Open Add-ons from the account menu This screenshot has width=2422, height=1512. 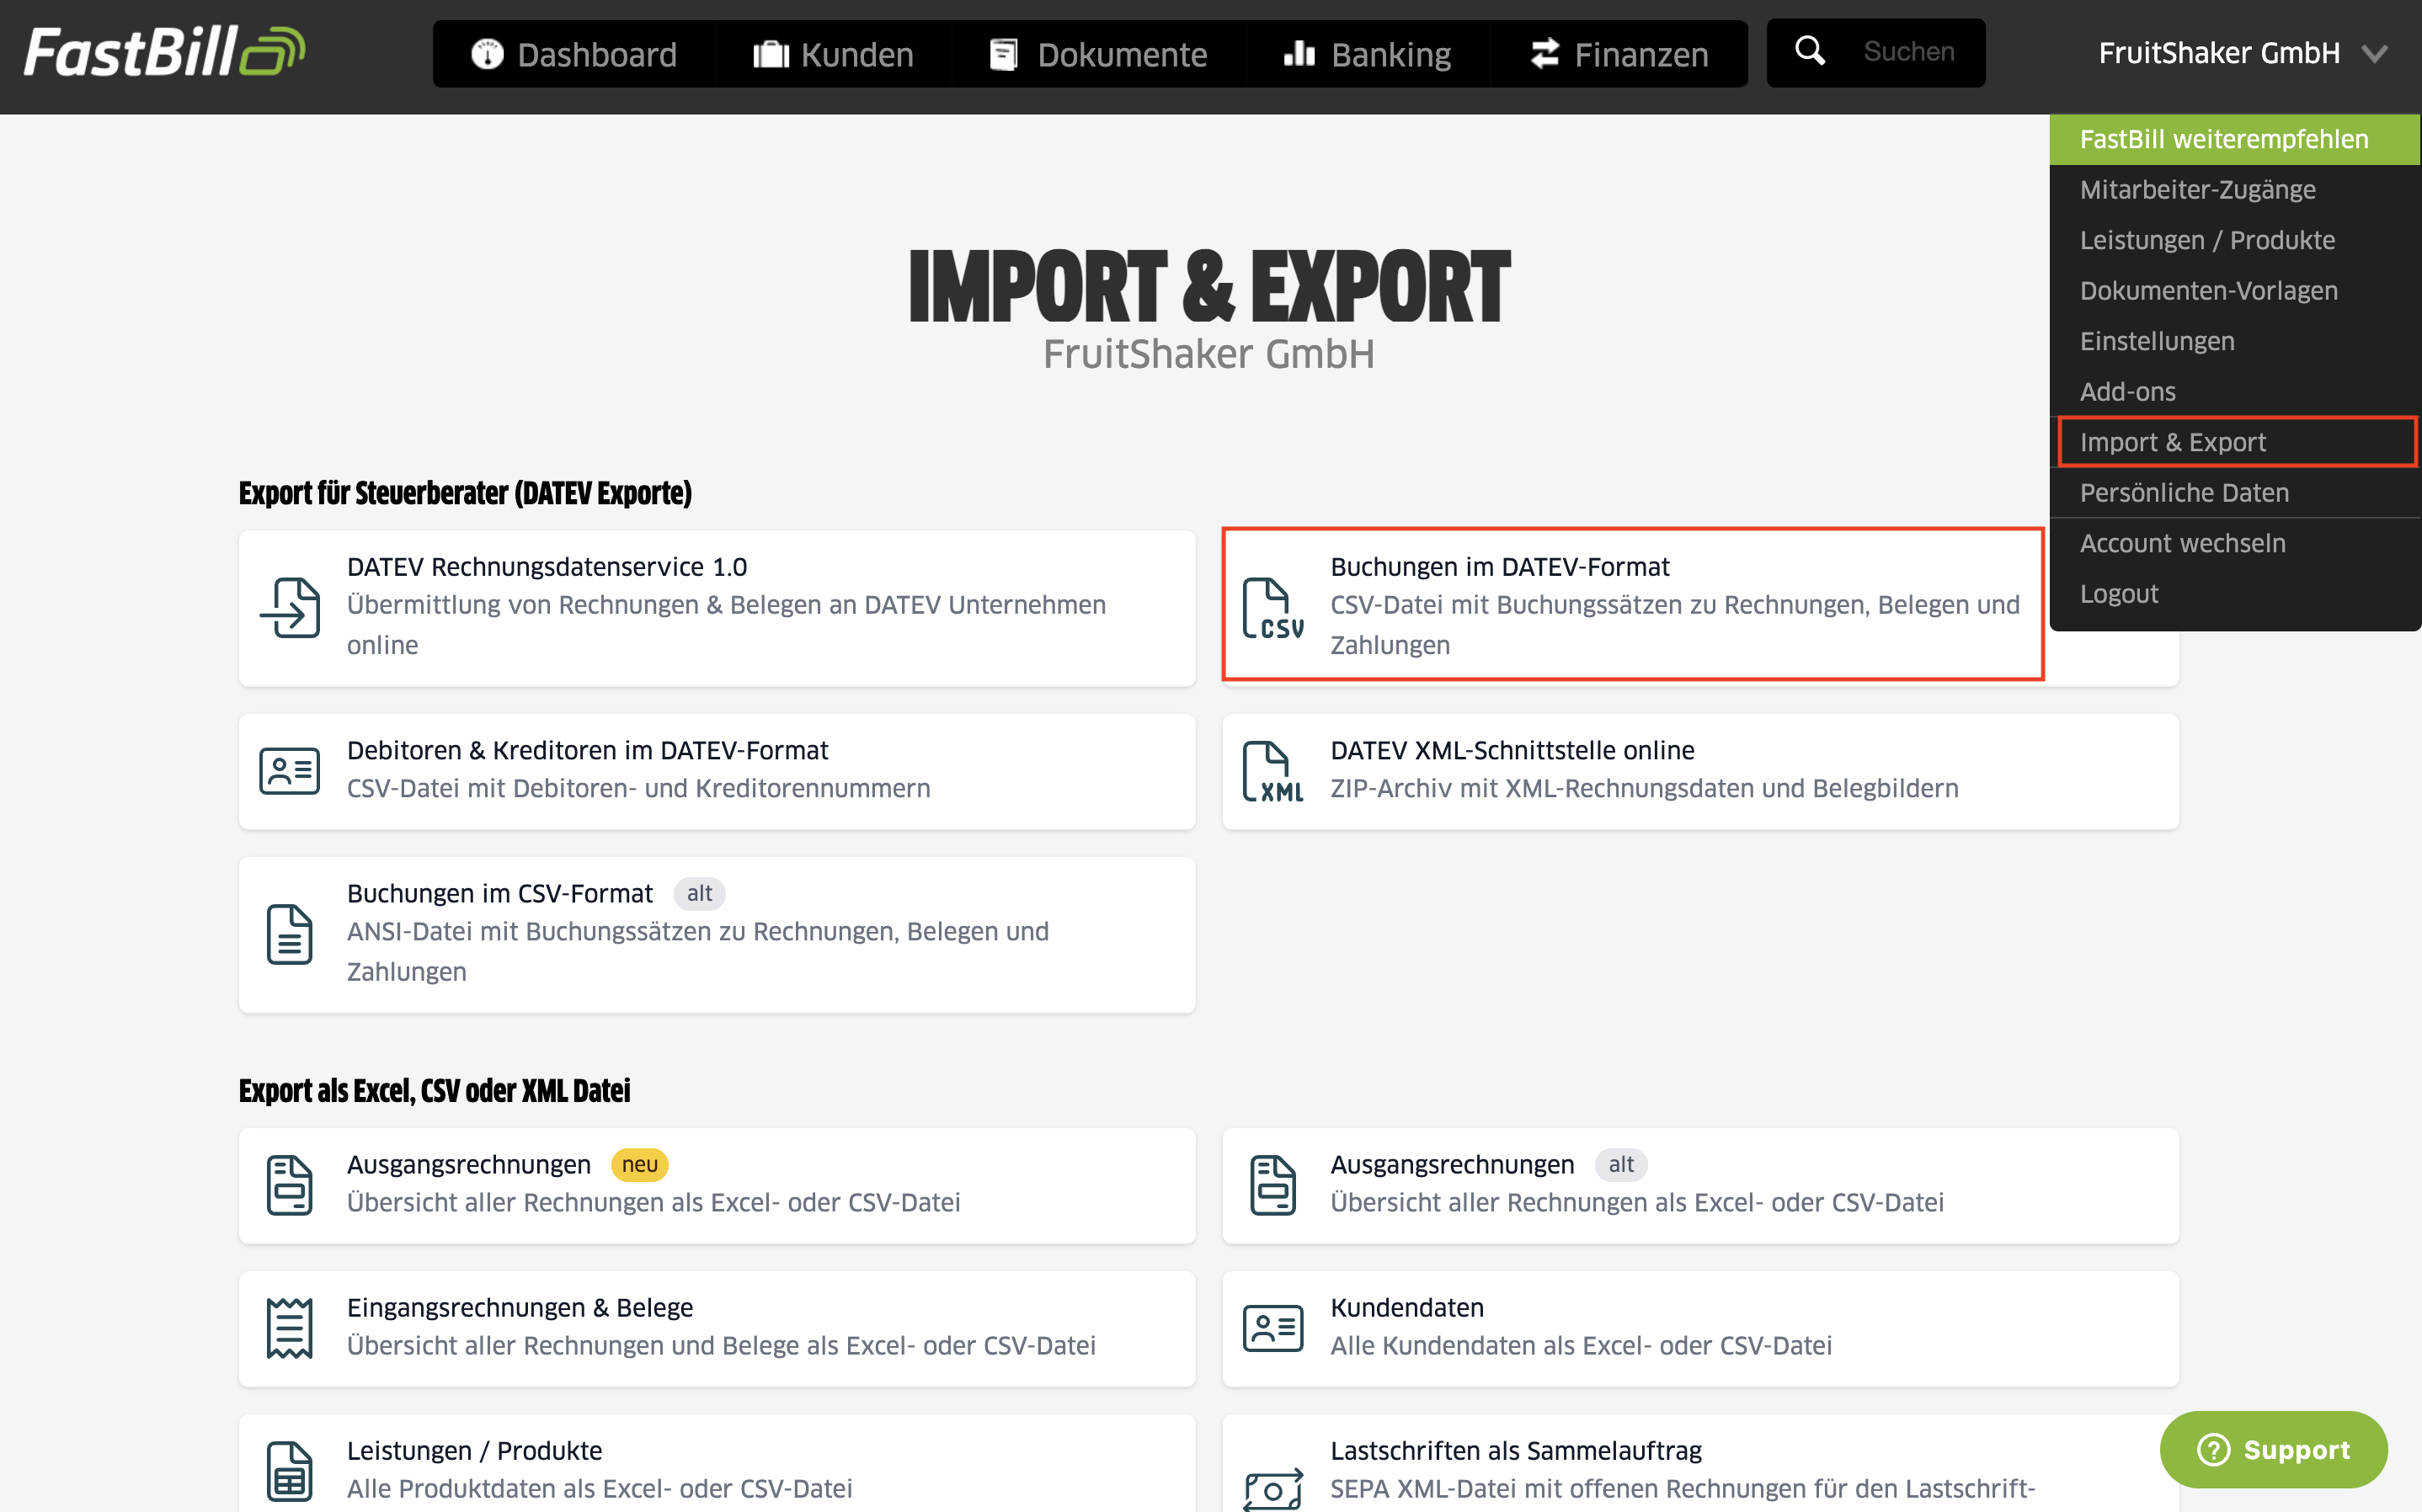[2235, 392]
